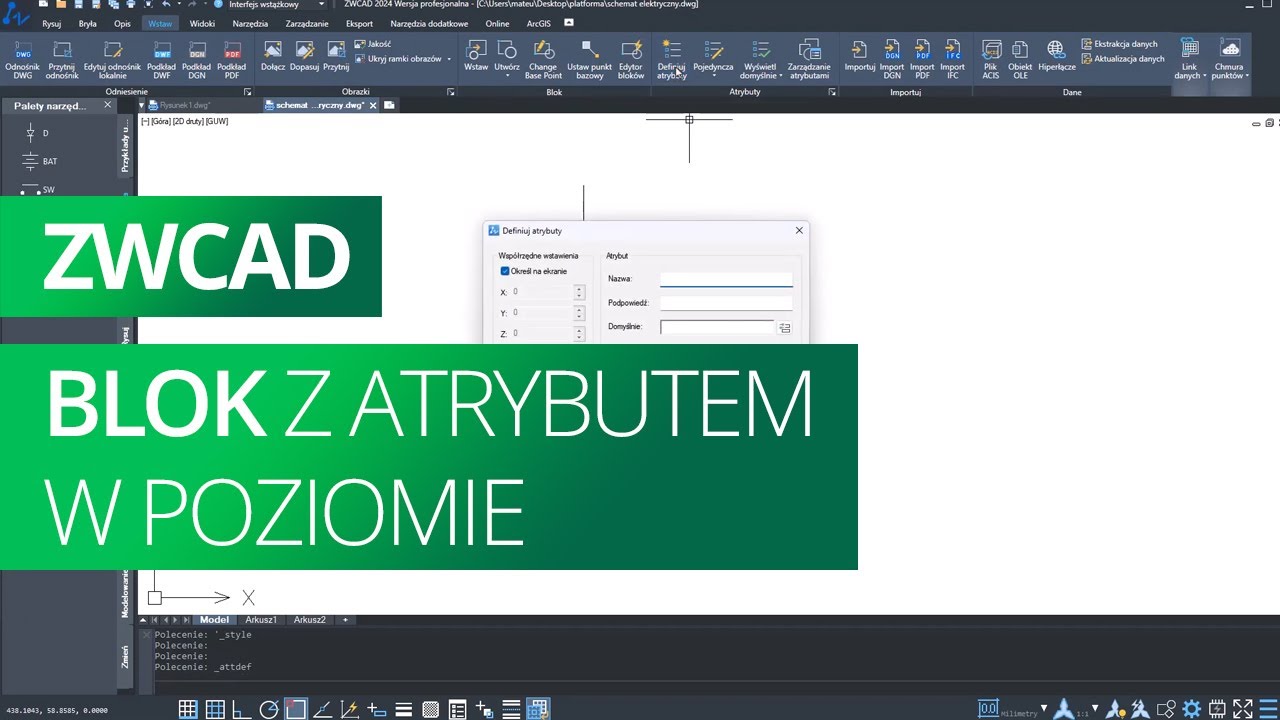
Task: Open the Atrybuty panel dialog launcher
Action: pos(832,92)
